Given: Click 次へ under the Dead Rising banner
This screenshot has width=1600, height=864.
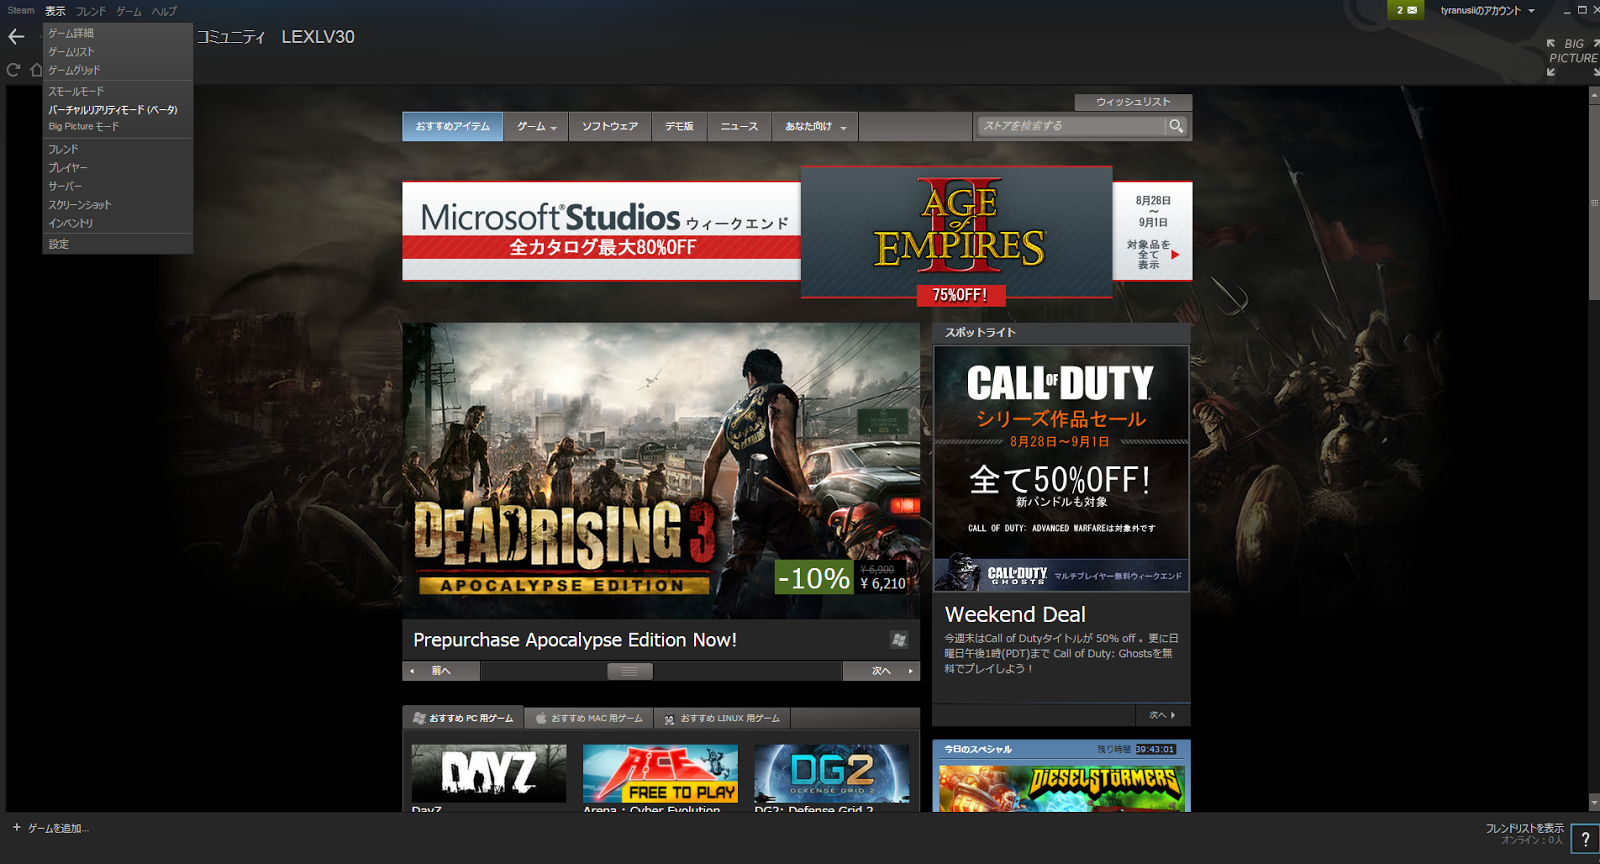Looking at the screenshot, I should click(881, 671).
